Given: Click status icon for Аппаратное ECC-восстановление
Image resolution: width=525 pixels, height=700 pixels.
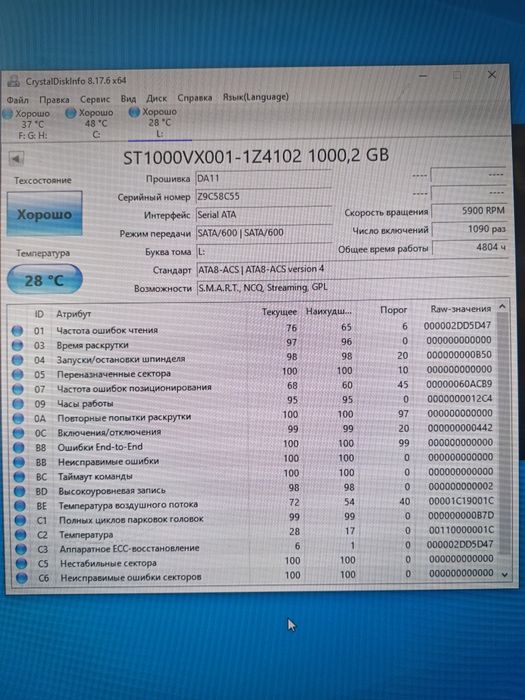Looking at the screenshot, I should [x=21, y=549].
